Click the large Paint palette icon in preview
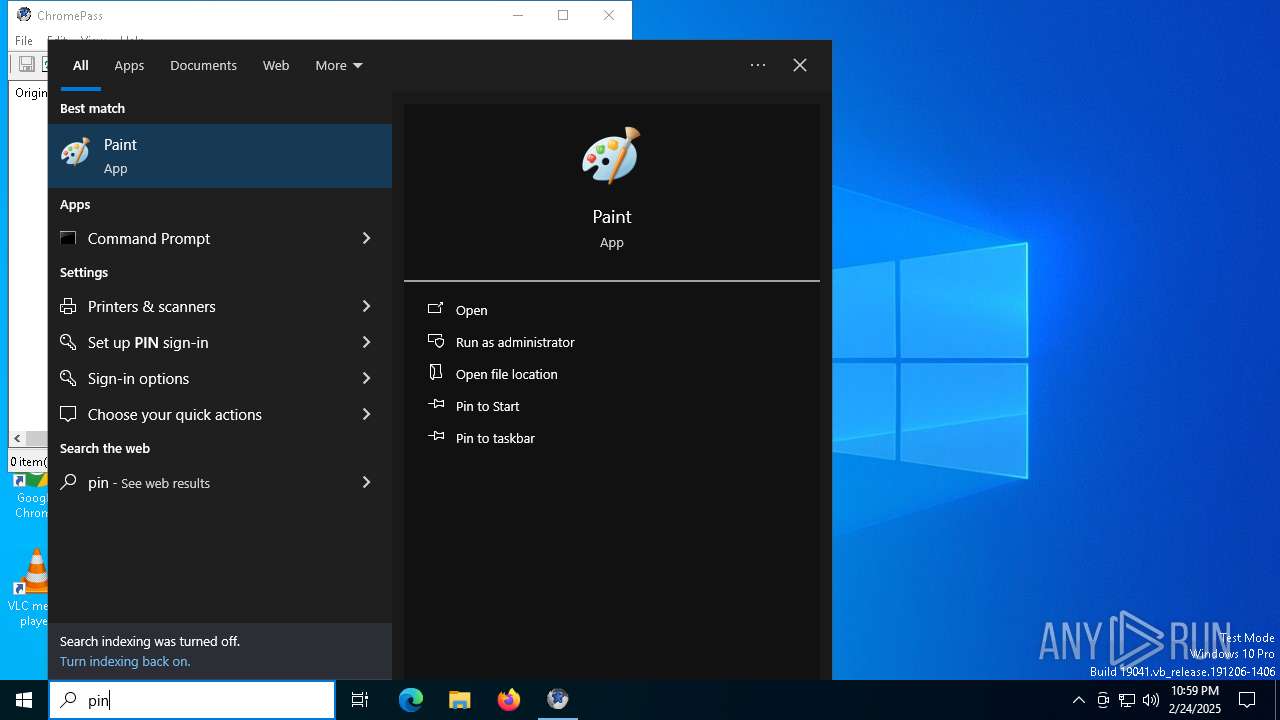This screenshot has width=1280, height=720. [611, 155]
